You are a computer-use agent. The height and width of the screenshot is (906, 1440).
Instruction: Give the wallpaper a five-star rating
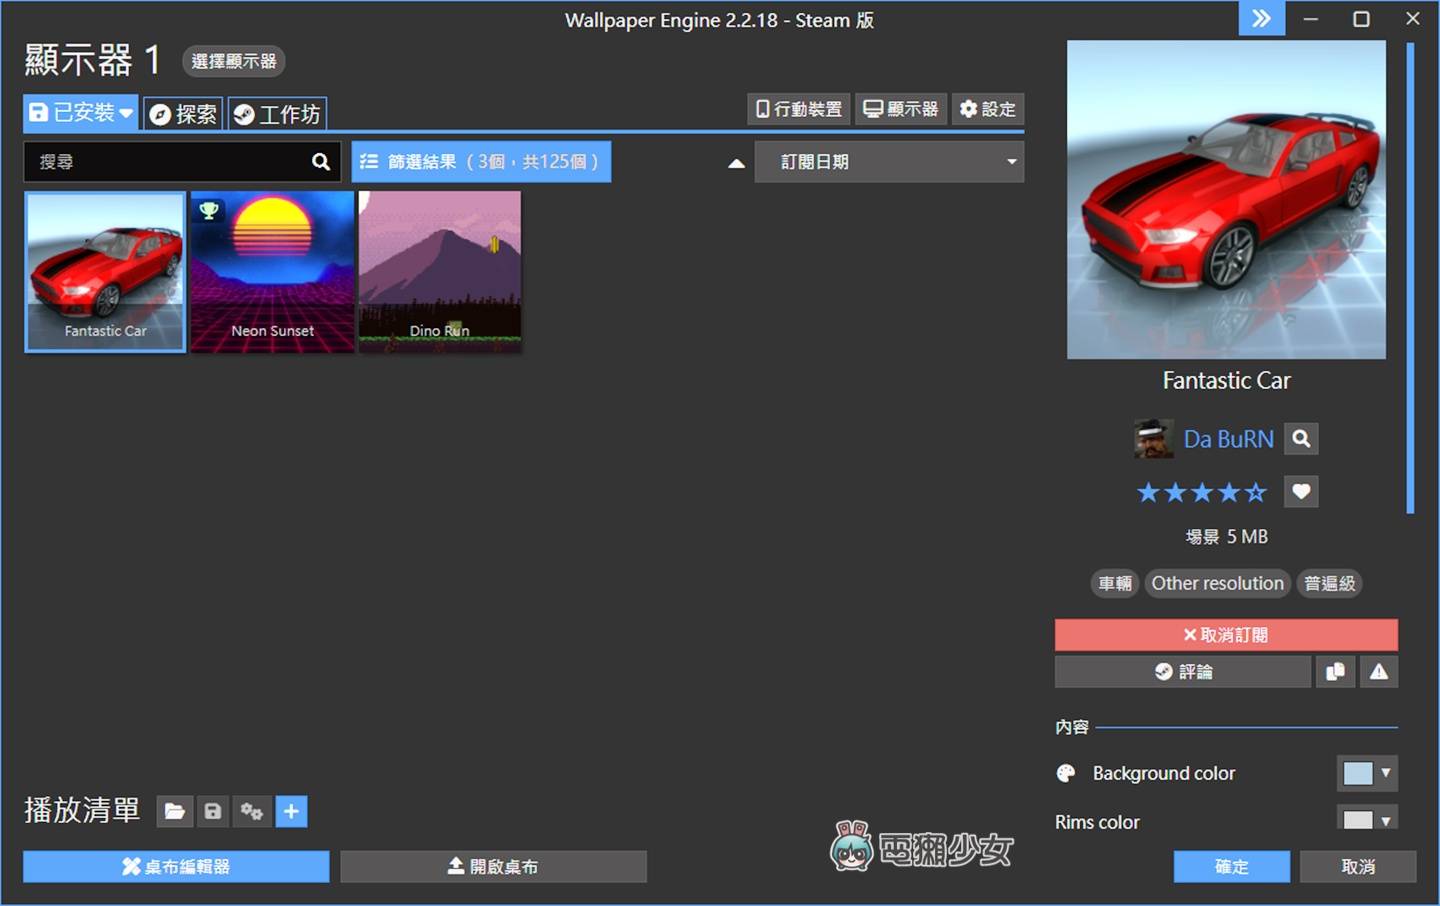point(1257,491)
